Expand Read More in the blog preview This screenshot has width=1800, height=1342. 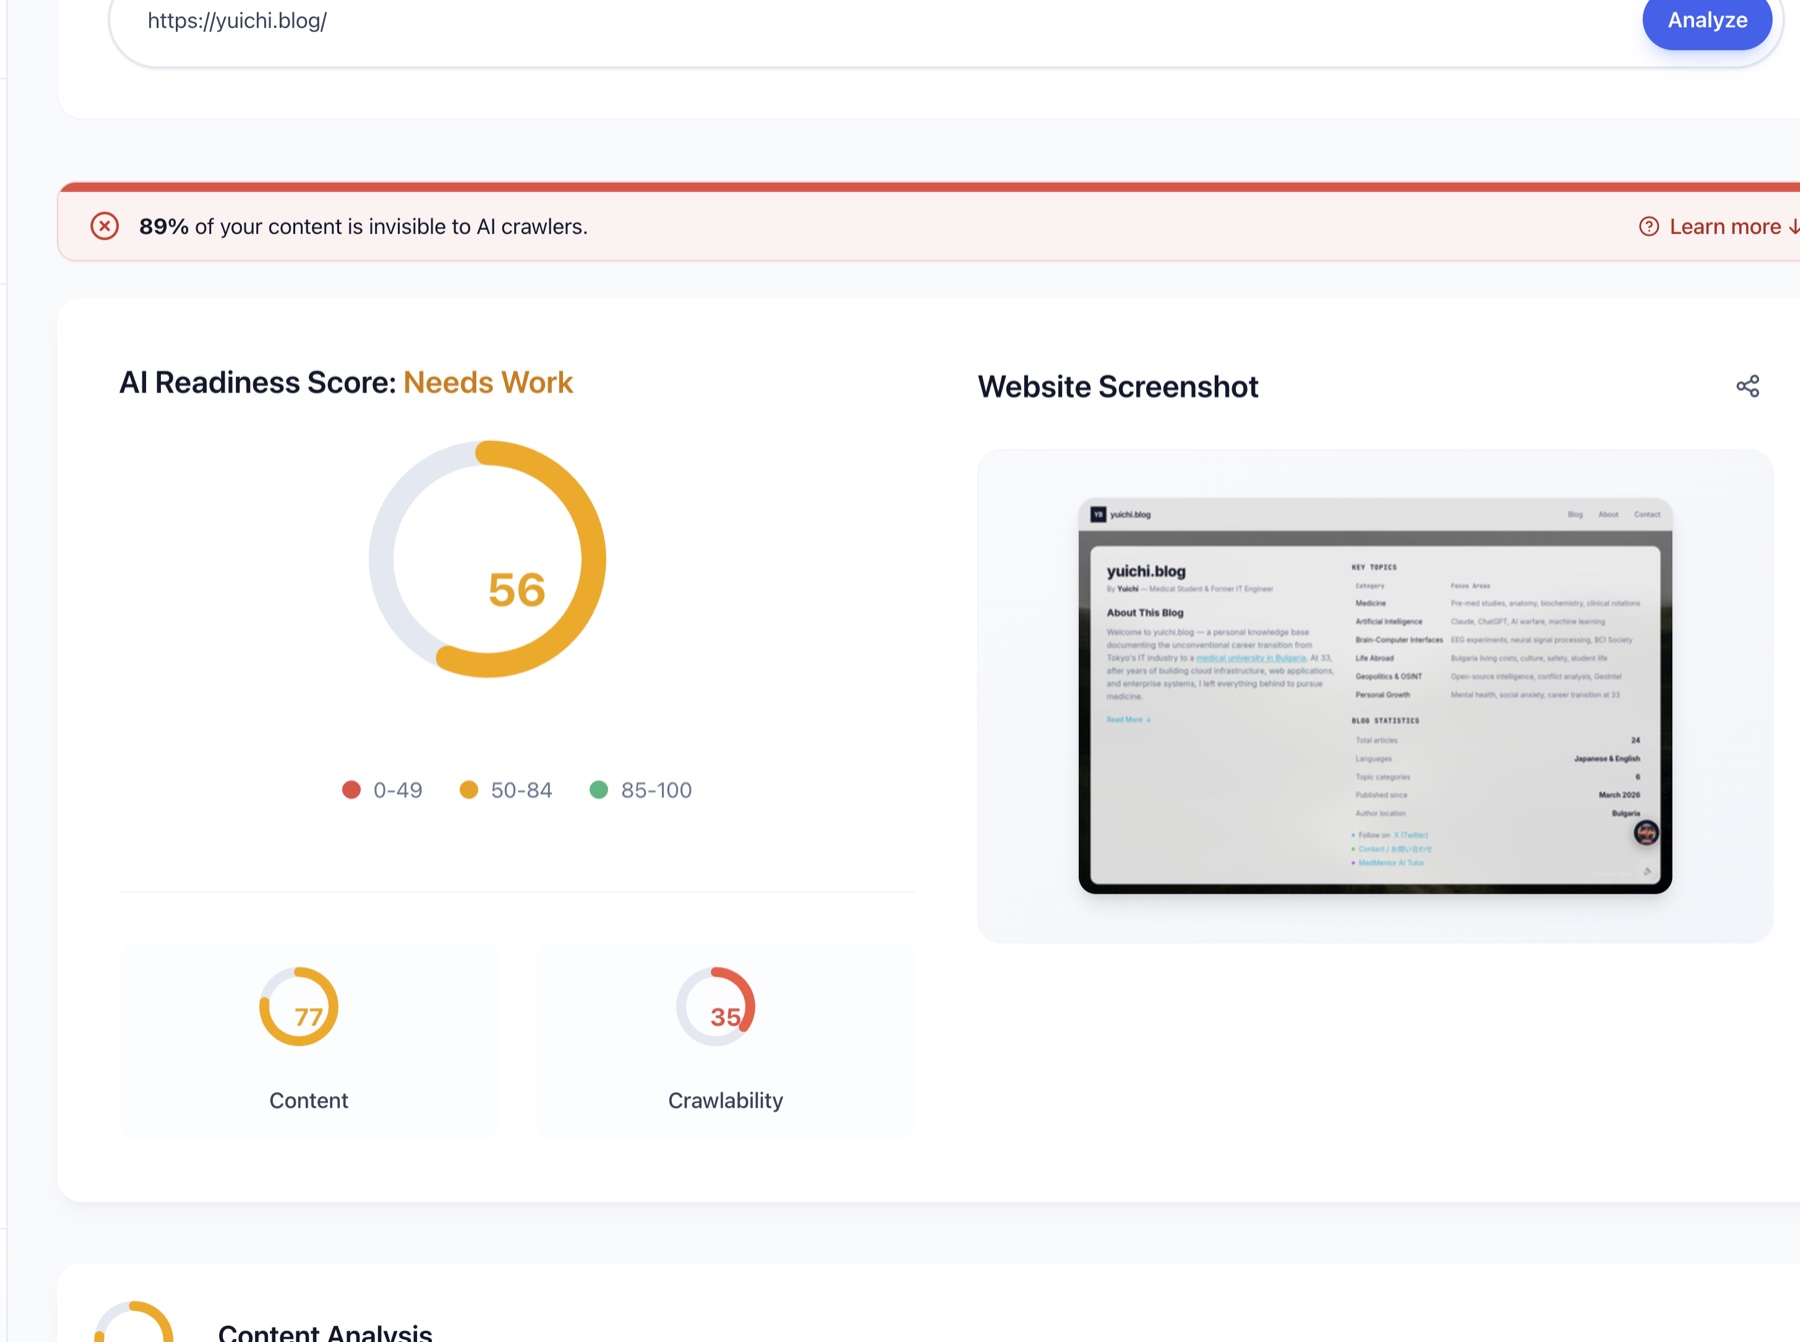(x=1124, y=719)
